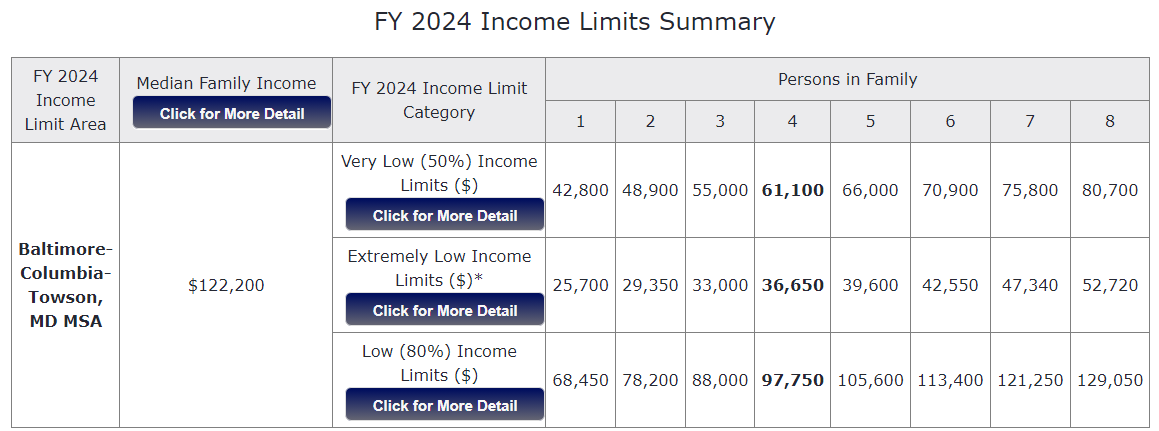Click the 42,800 one-person very low value
The width and height of the screenshot is (1159, 431).
pyautogui.click(x=580, y=190)
